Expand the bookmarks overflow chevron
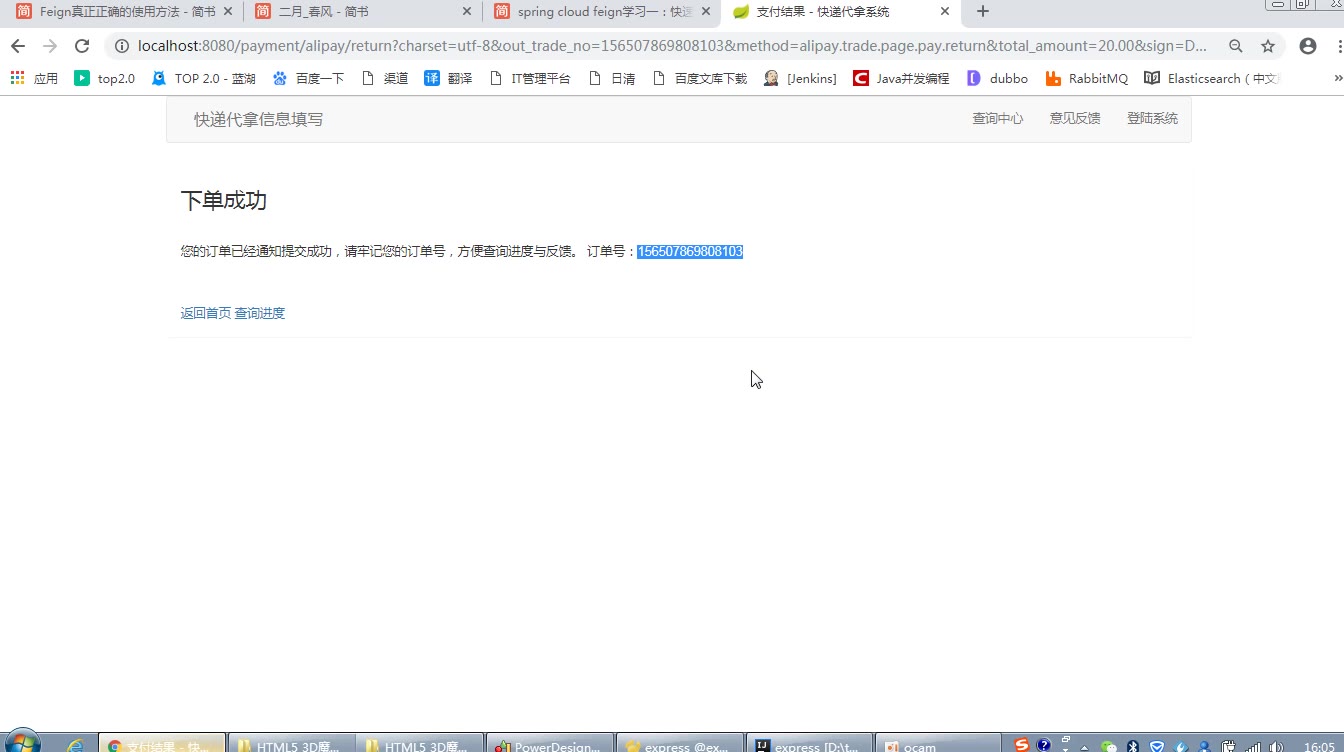The height and width of the screenshot is (752, 1344). tap(1338, 78)
